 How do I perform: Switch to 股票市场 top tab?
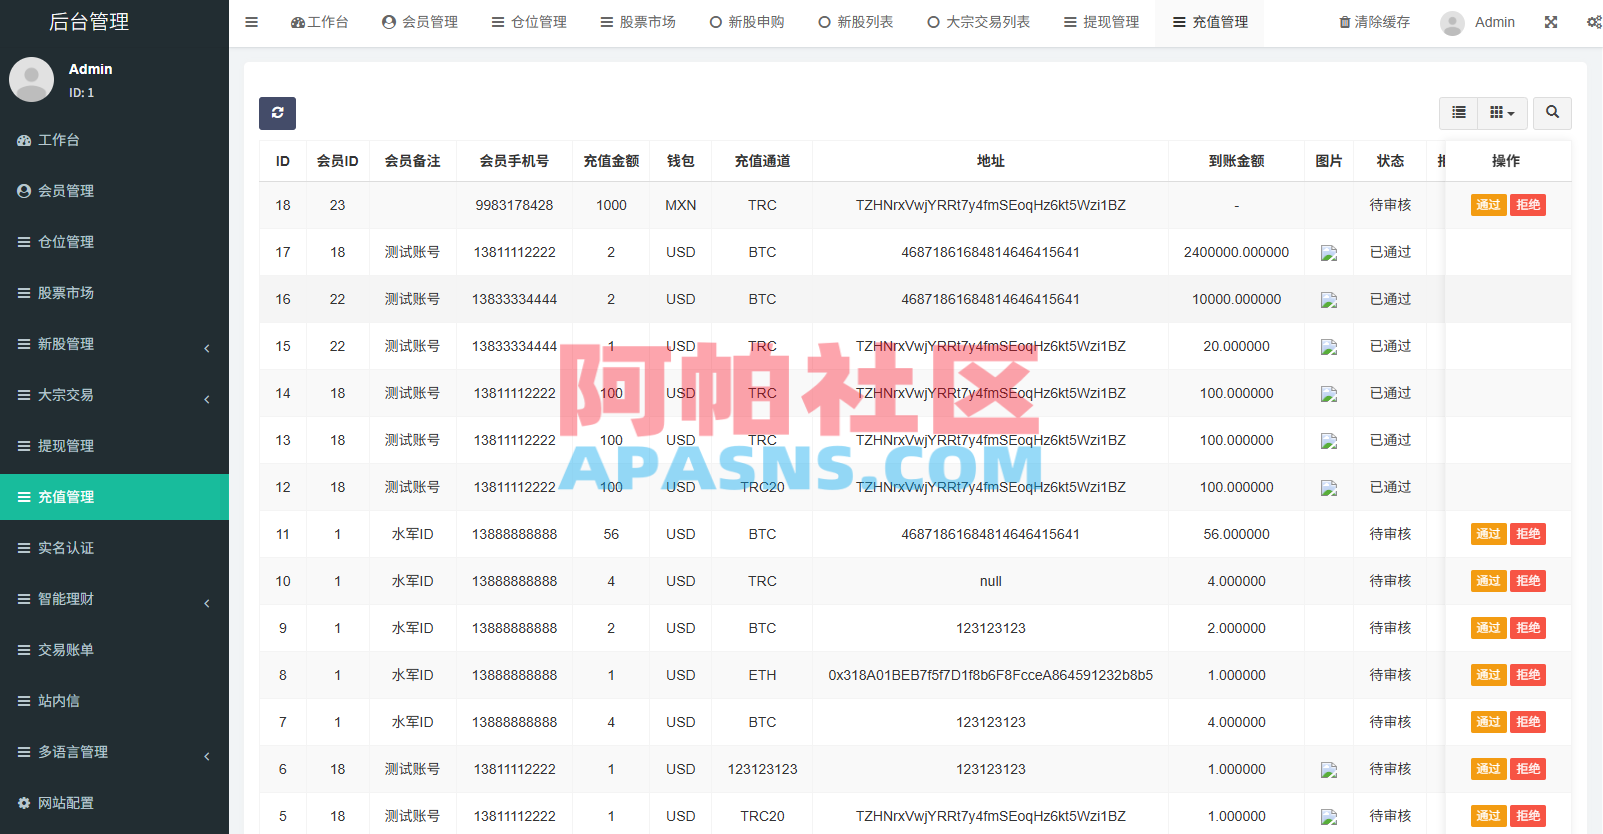[638, 22]
